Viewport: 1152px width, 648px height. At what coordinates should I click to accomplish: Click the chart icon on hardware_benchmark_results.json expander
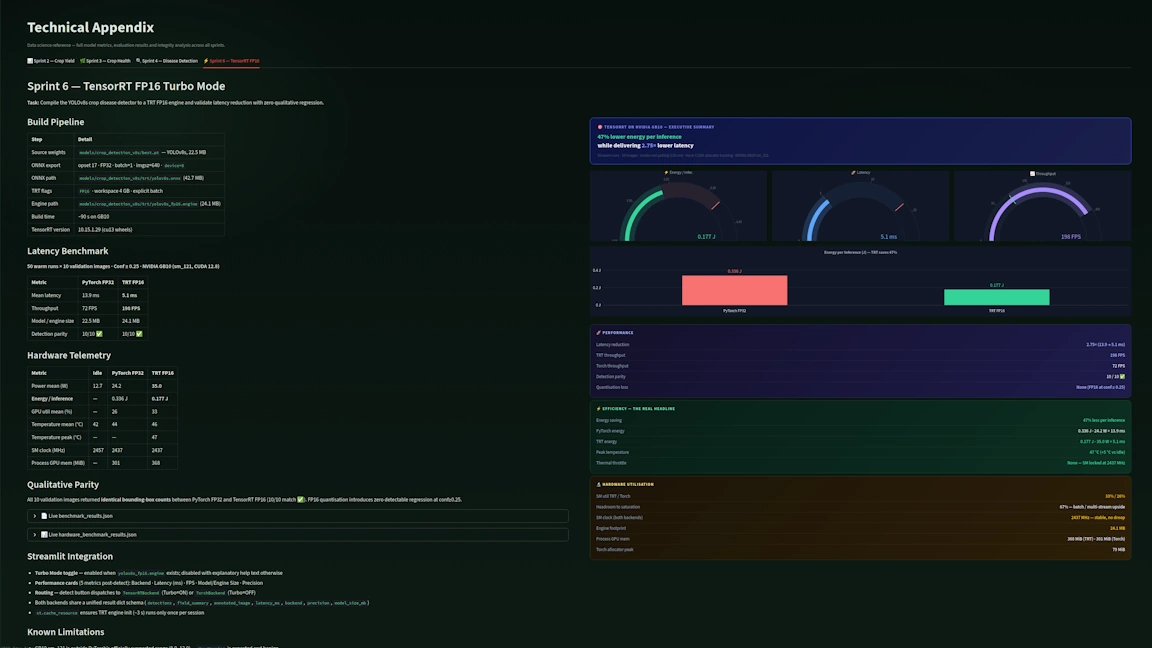coord(44,535)
